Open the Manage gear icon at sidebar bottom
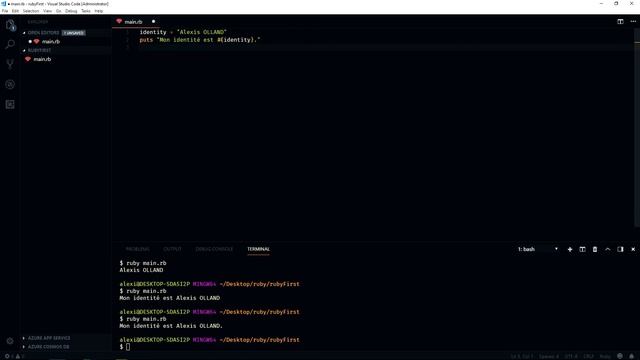The width and height of the screenshot is (640, 360). [10, 341]
